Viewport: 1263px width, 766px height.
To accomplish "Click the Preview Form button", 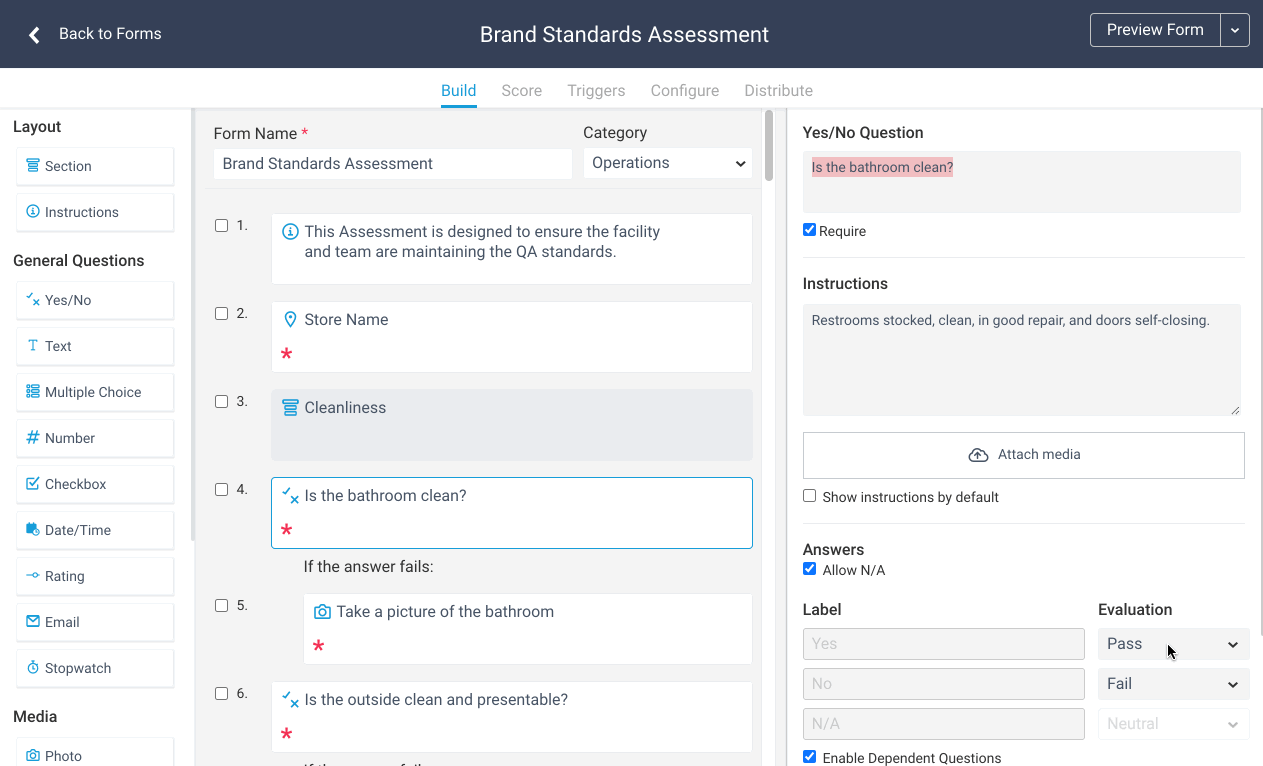I will 1155,30.
